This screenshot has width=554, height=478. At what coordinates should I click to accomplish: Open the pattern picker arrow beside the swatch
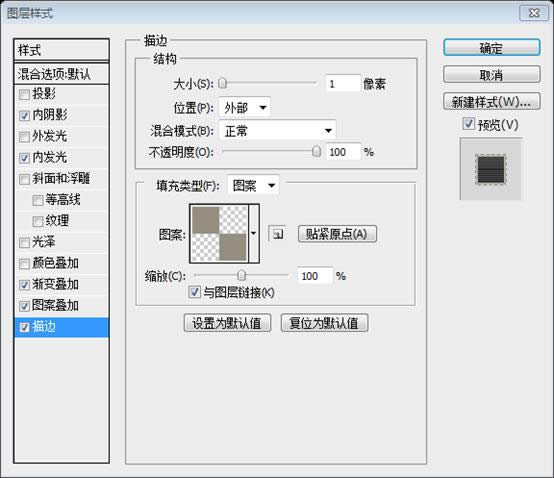pos(254,234)
